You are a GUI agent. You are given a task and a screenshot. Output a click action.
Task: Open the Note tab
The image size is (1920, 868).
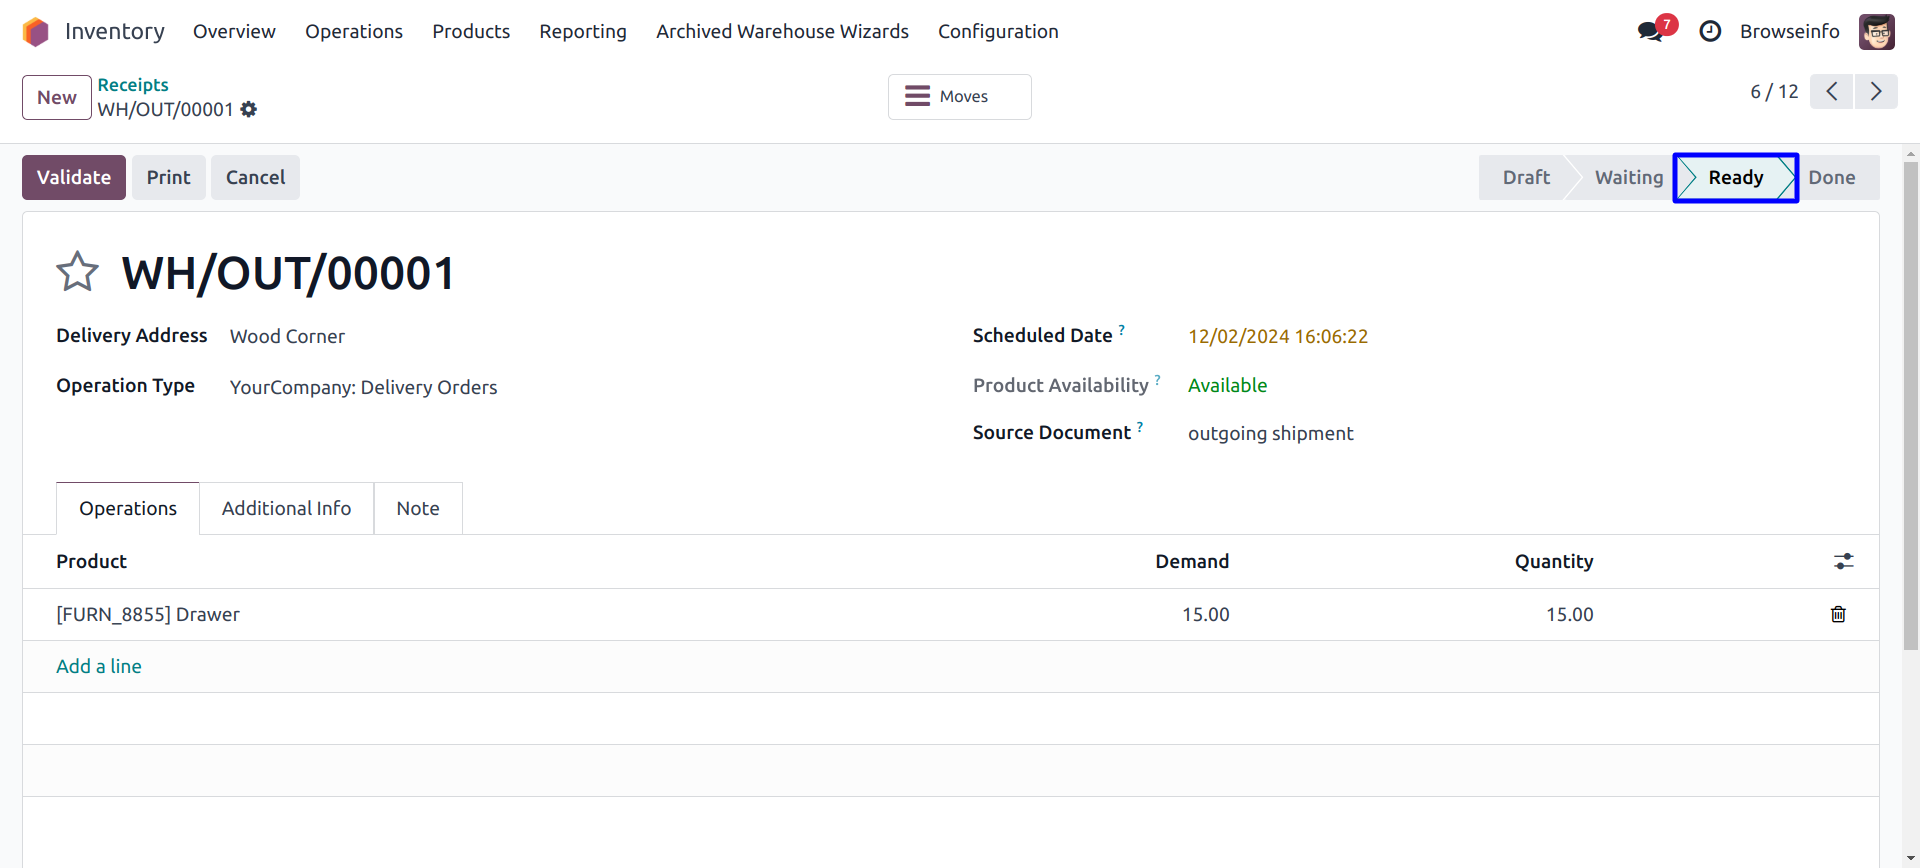click(x=417, y=508)
